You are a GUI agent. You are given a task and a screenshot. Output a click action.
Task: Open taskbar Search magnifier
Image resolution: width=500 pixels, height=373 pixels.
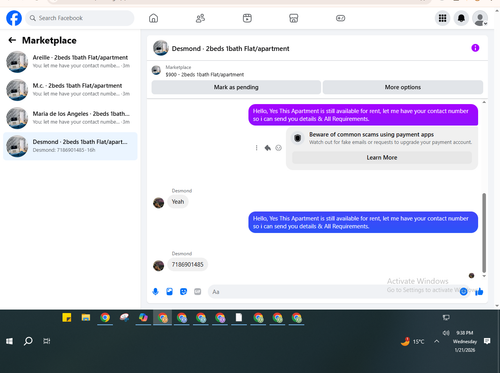28,341
